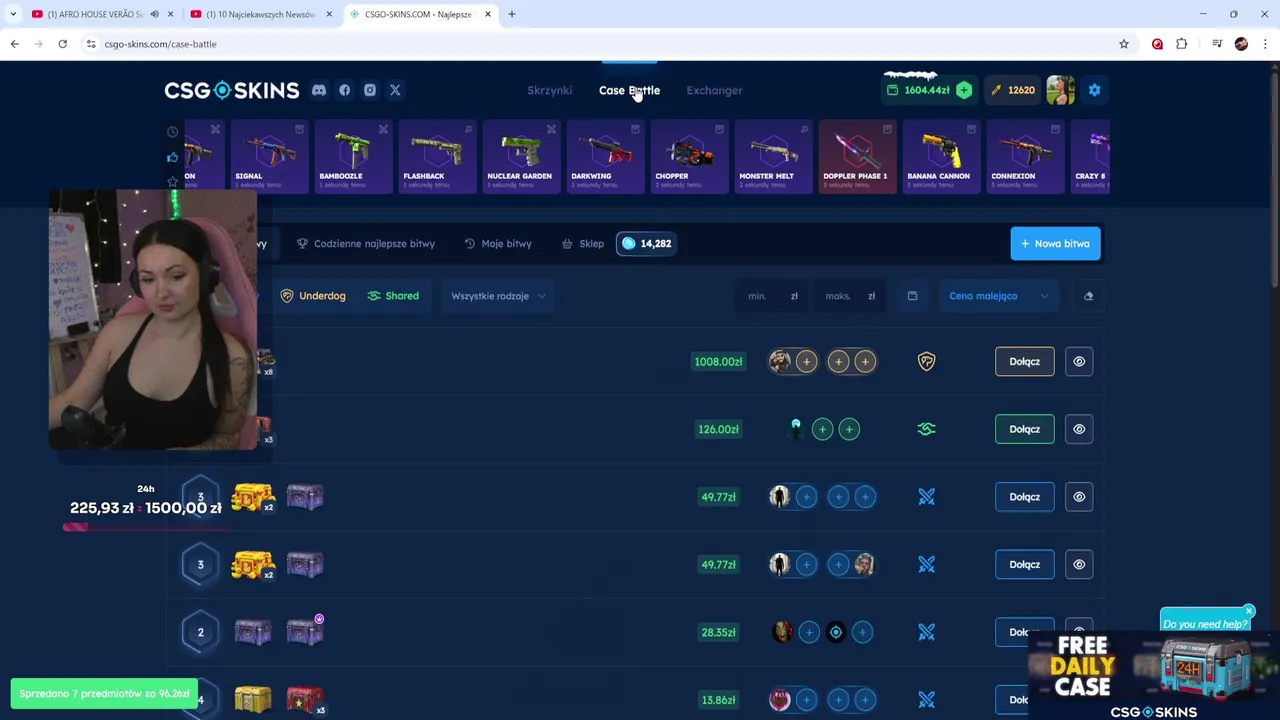Click the Nowa bitwa button
Image resolution: width=1280 pixels, height=720 pixels.
[x=1055, y=243]
